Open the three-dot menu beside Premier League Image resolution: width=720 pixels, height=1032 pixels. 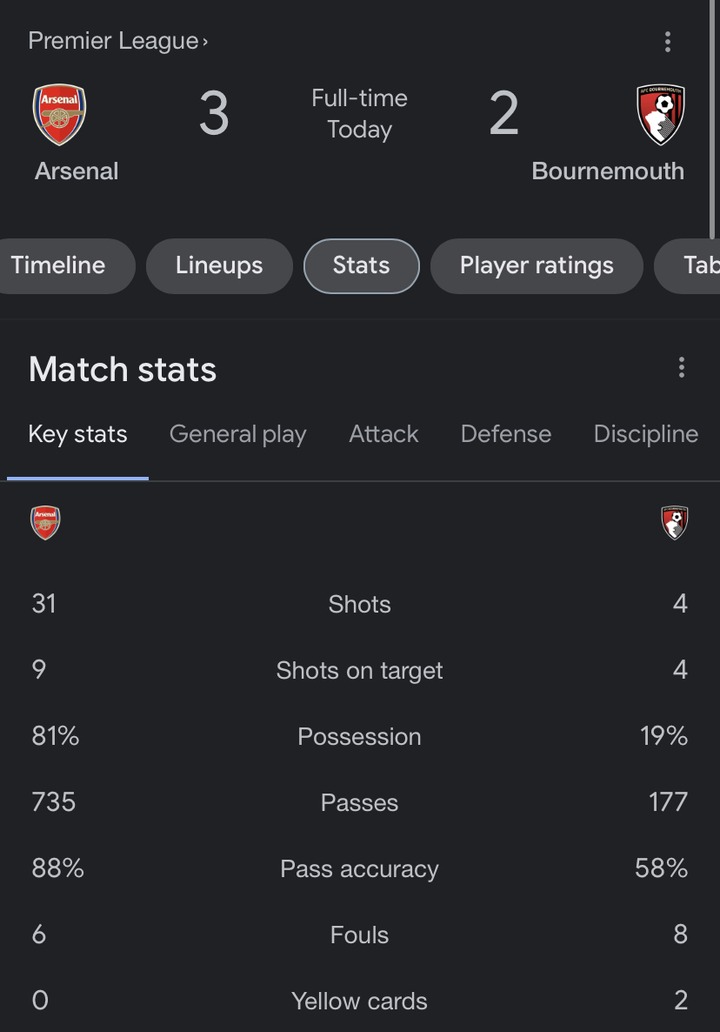[x=667, y=41]
